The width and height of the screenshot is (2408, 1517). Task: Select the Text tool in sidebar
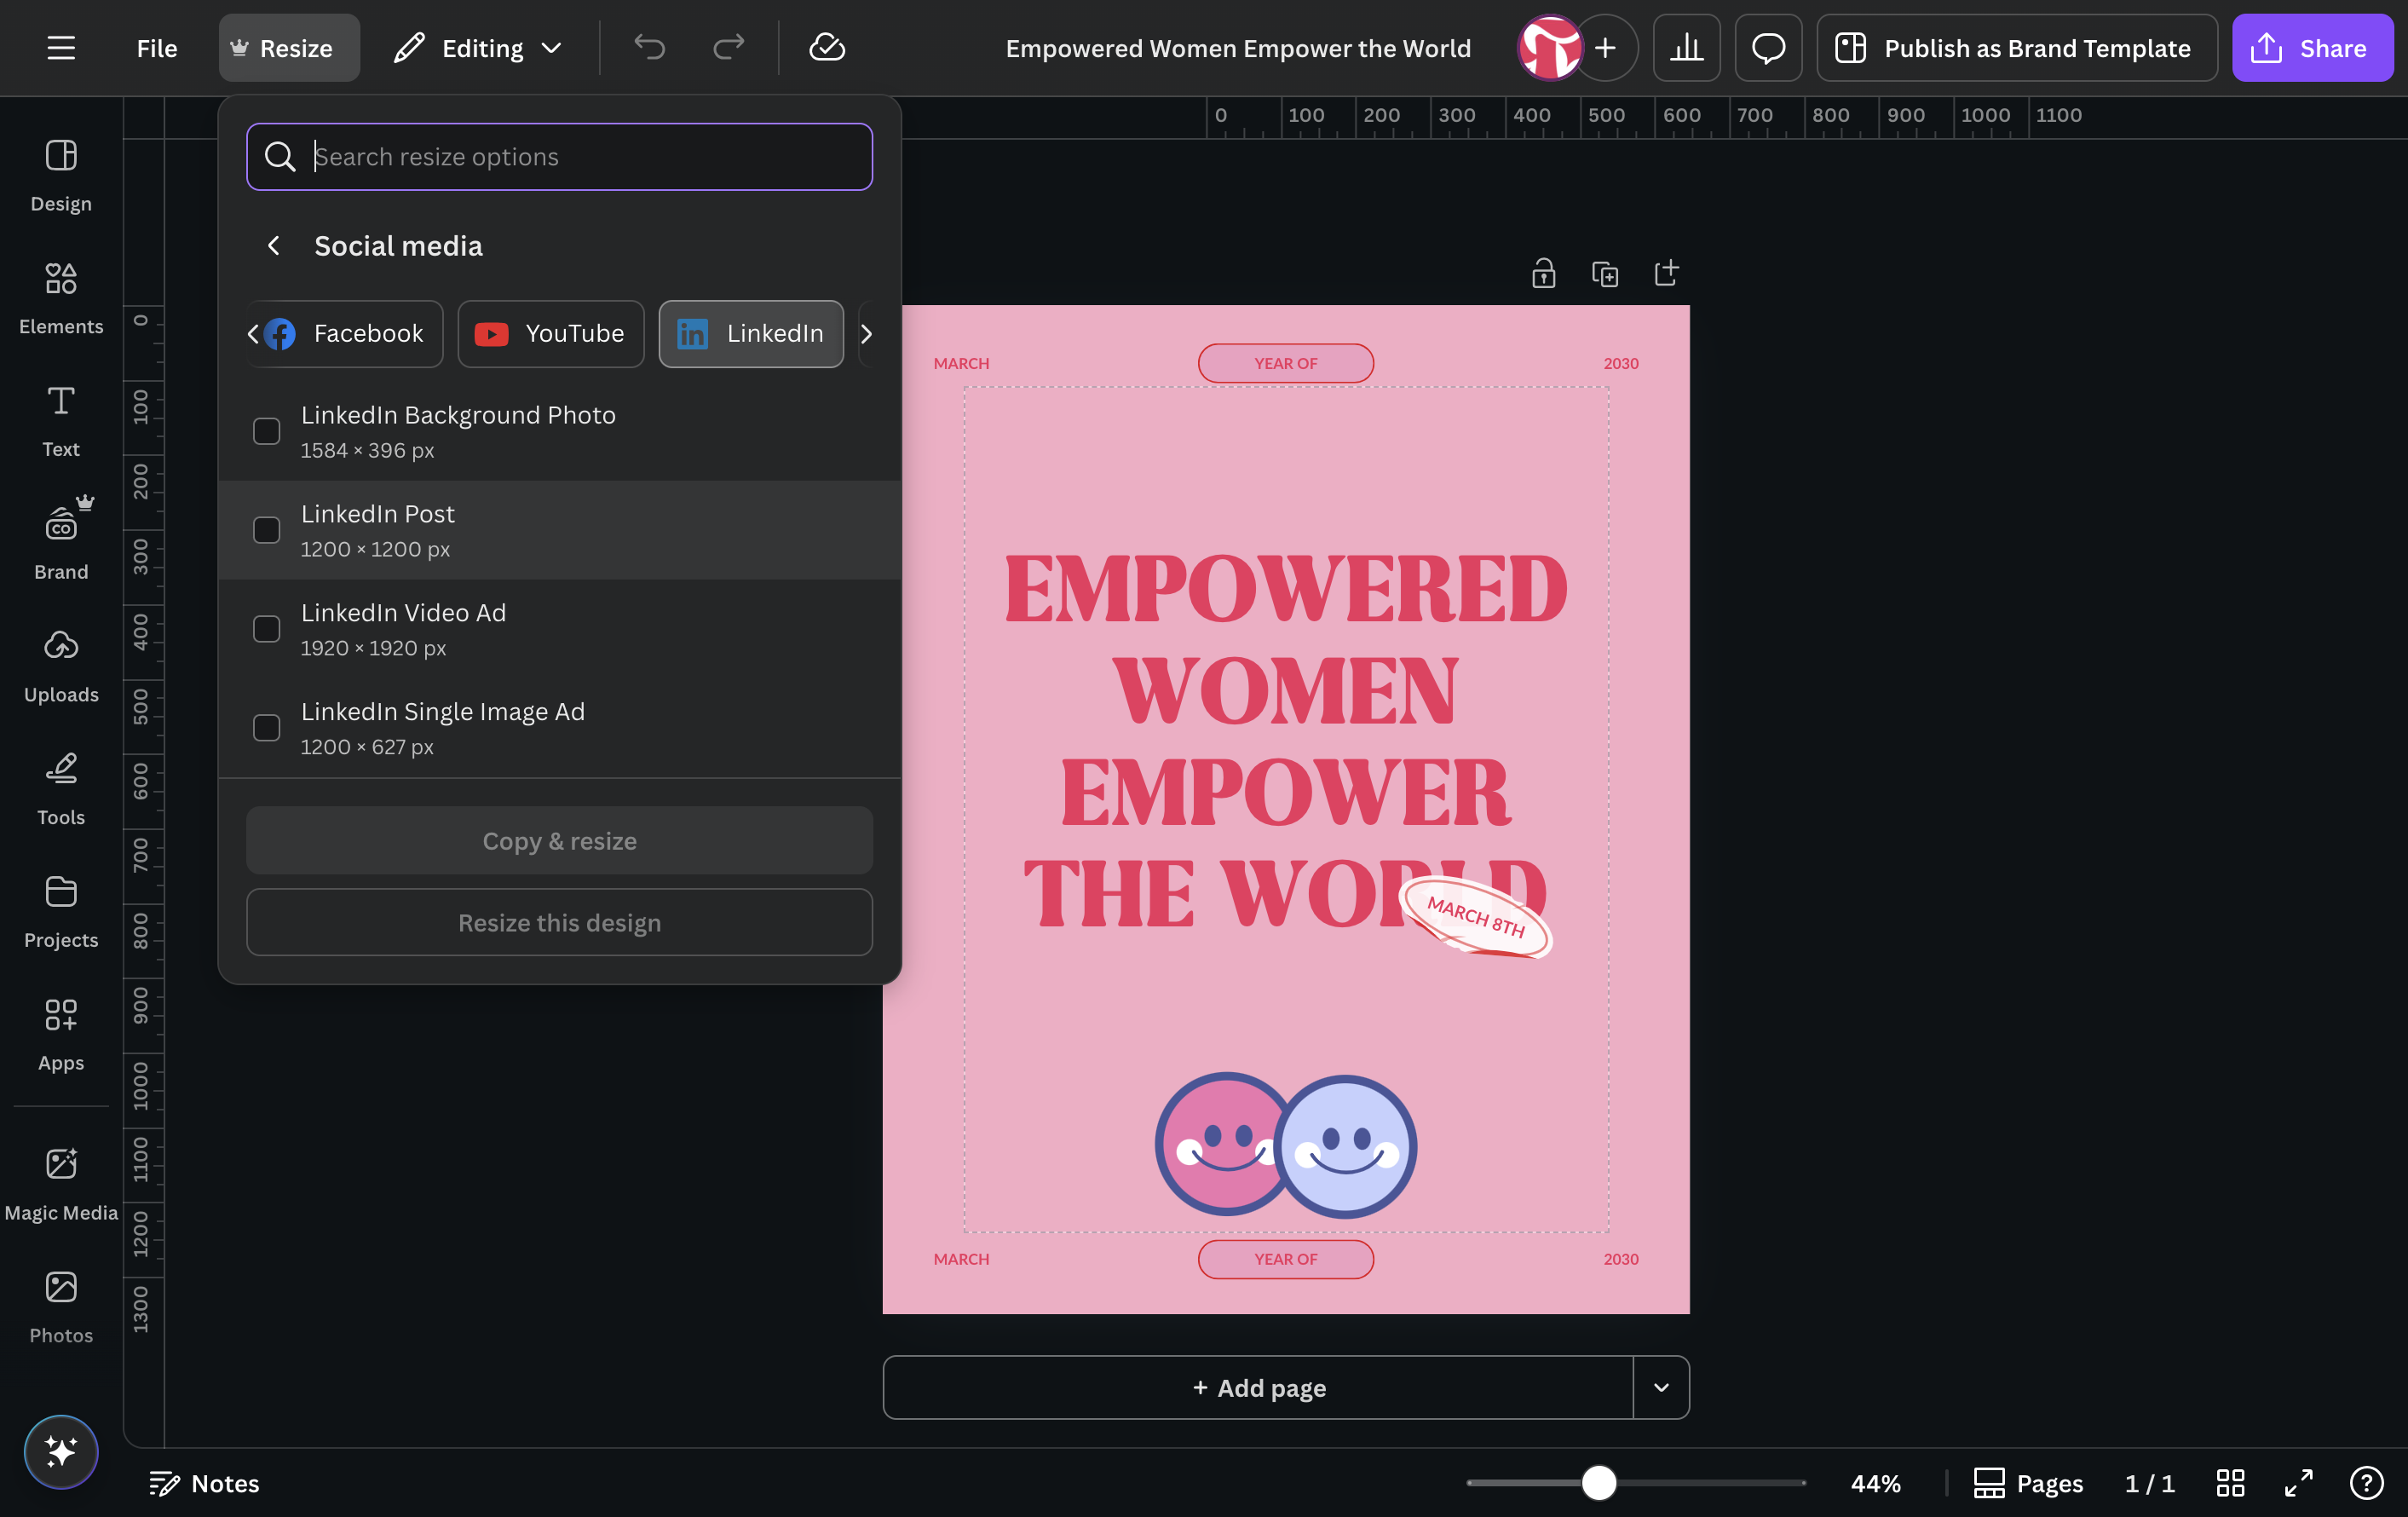coord(61,421)
